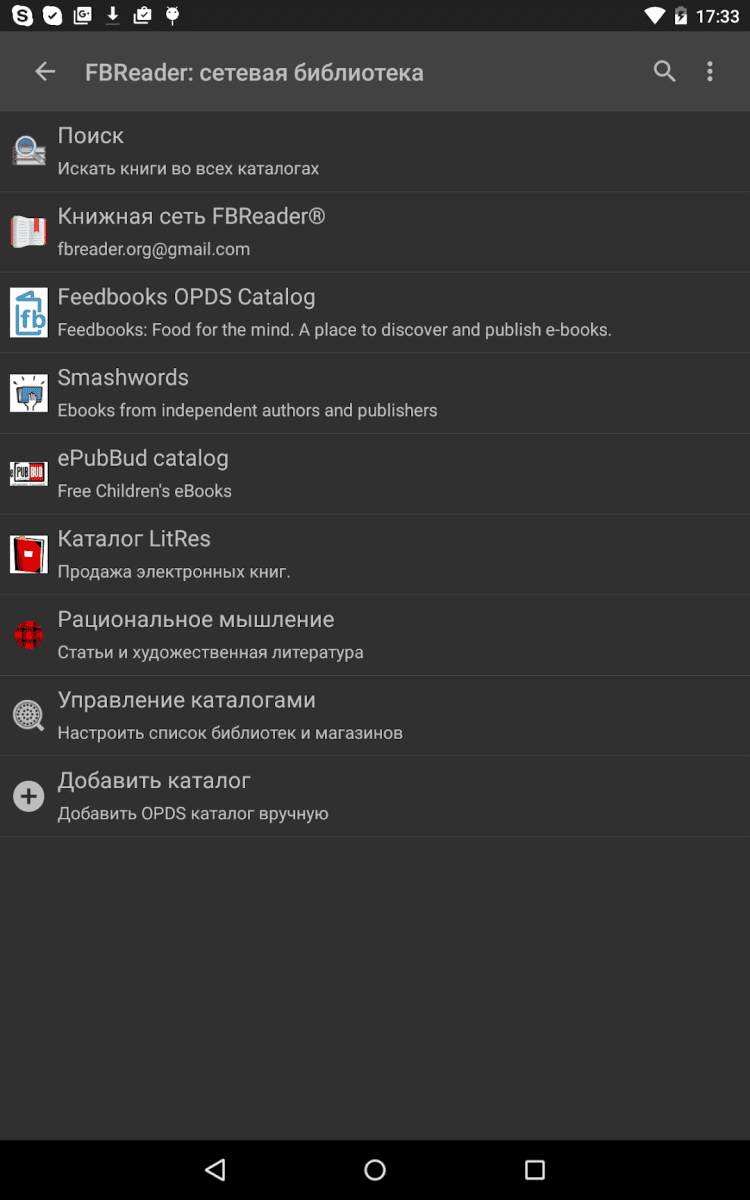Click the red LitRes catalog icon
Image resolution: width=750 pixels, height=1200 pixels.
pyautogui.click(x=29, y=554)
